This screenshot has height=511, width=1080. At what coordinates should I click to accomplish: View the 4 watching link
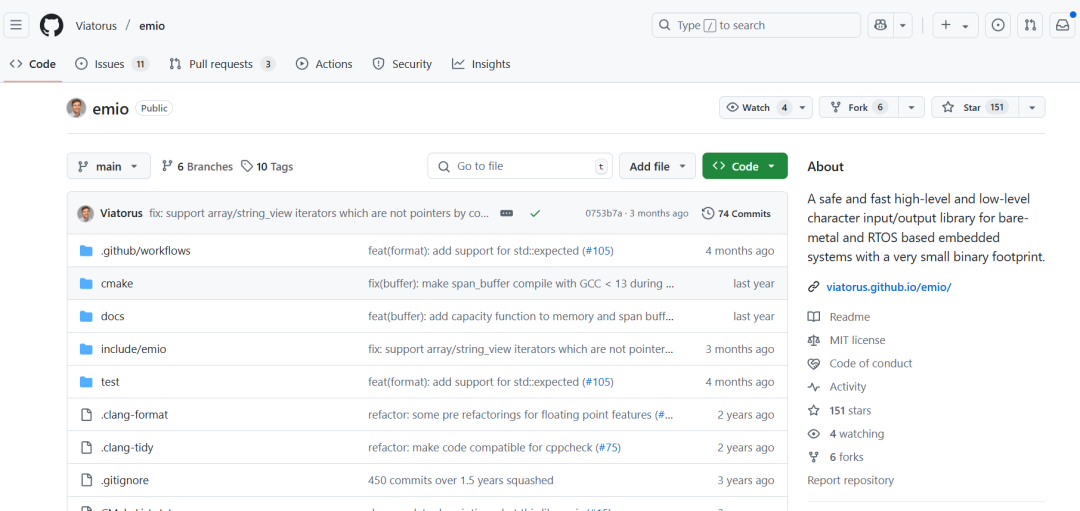[857, 434]
